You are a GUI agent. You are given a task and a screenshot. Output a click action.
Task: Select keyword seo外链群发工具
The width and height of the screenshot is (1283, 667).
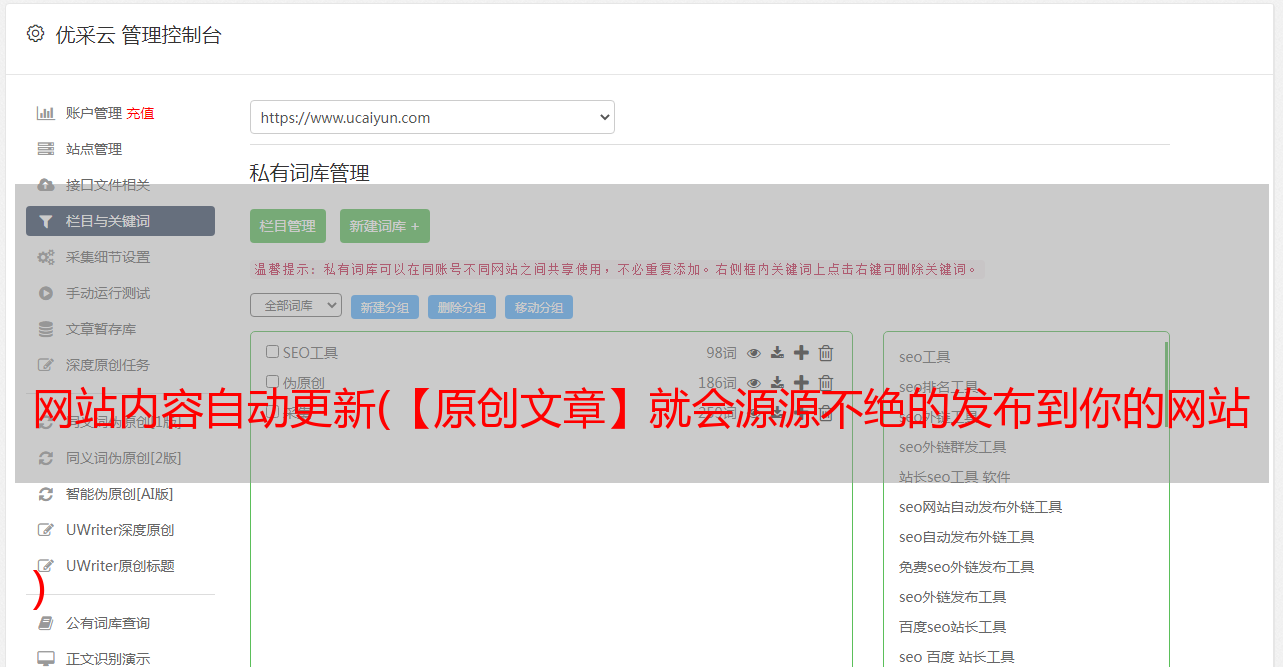coord(953,447)
